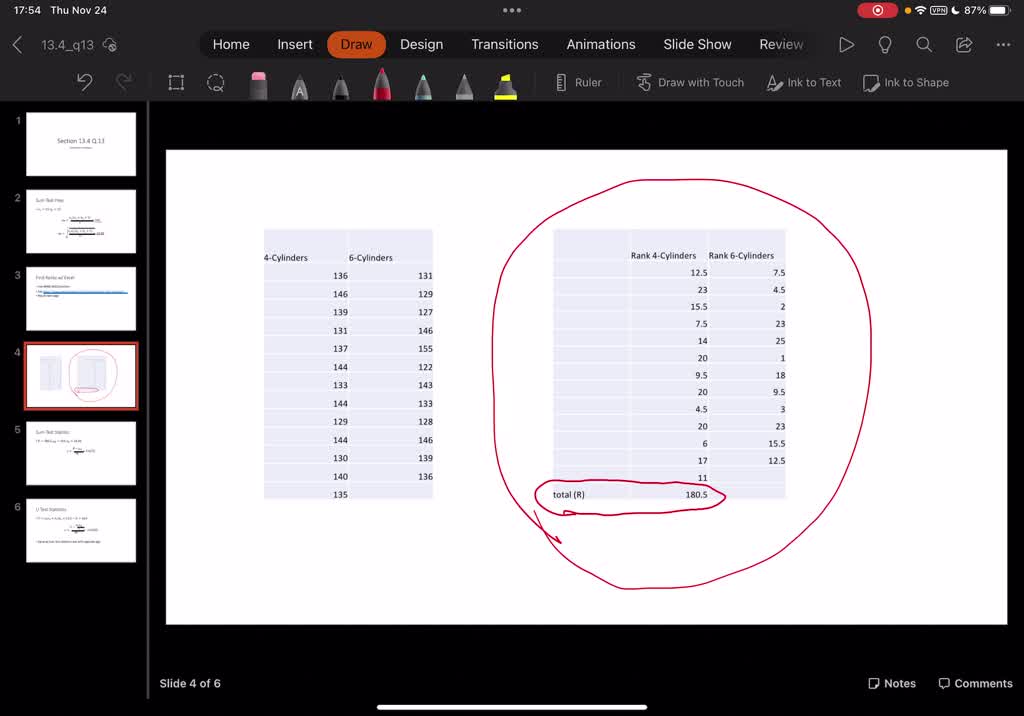The width and height of the screenshot is (1024, 716).
Task: Select slide 3 thumbnail
Action: [x=81, y=299]
